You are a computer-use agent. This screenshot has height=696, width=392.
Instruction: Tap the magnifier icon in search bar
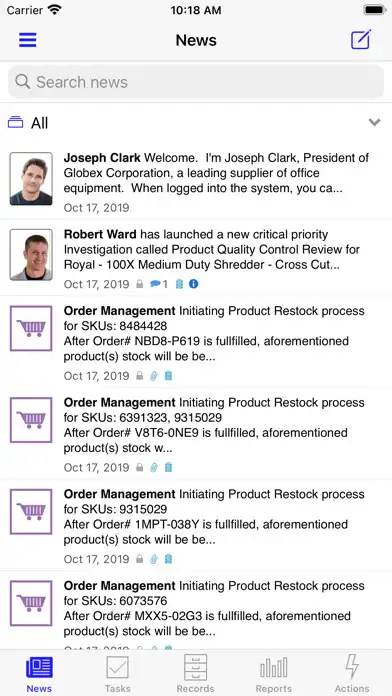(x=23, y=82)
